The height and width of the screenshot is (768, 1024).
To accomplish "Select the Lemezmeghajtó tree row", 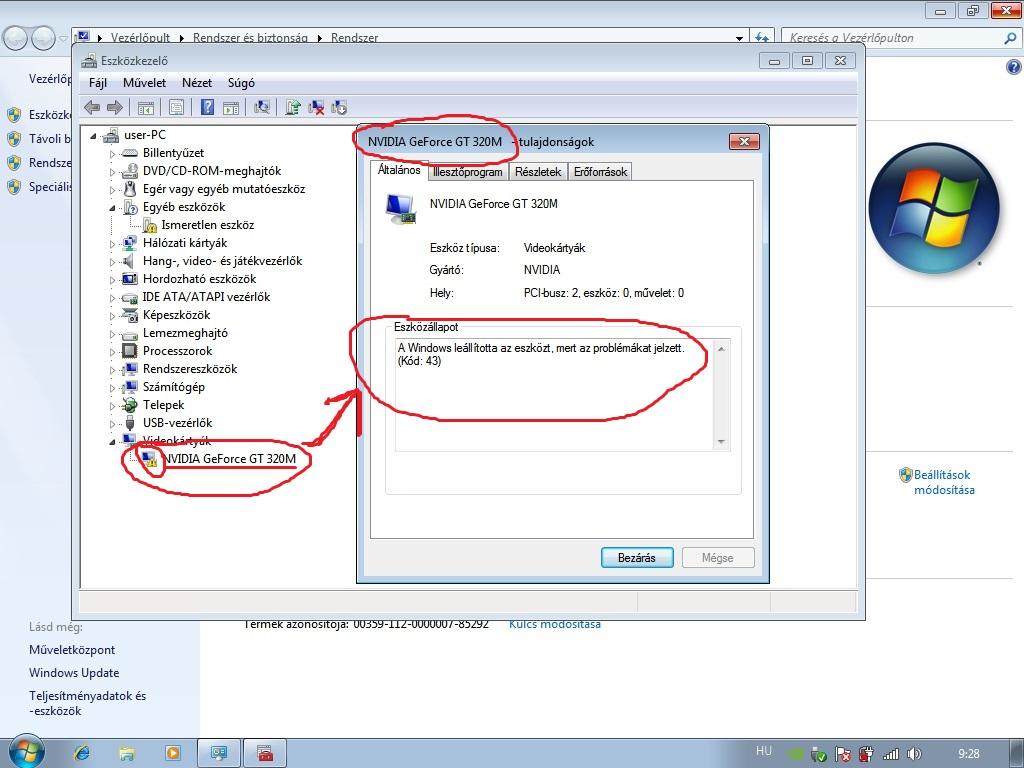I will click(185, 333).
